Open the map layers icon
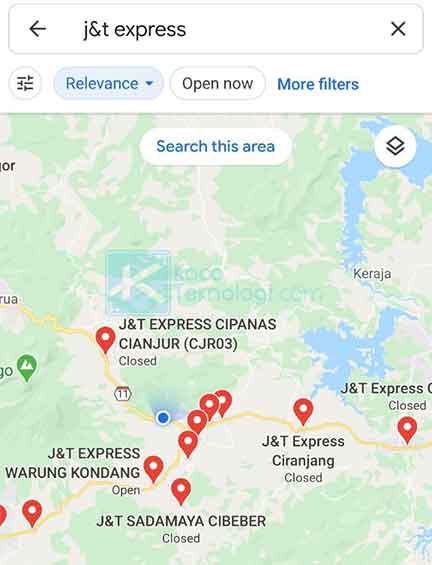The width and height of the screenshot is (432, 565). pos(395,146)
